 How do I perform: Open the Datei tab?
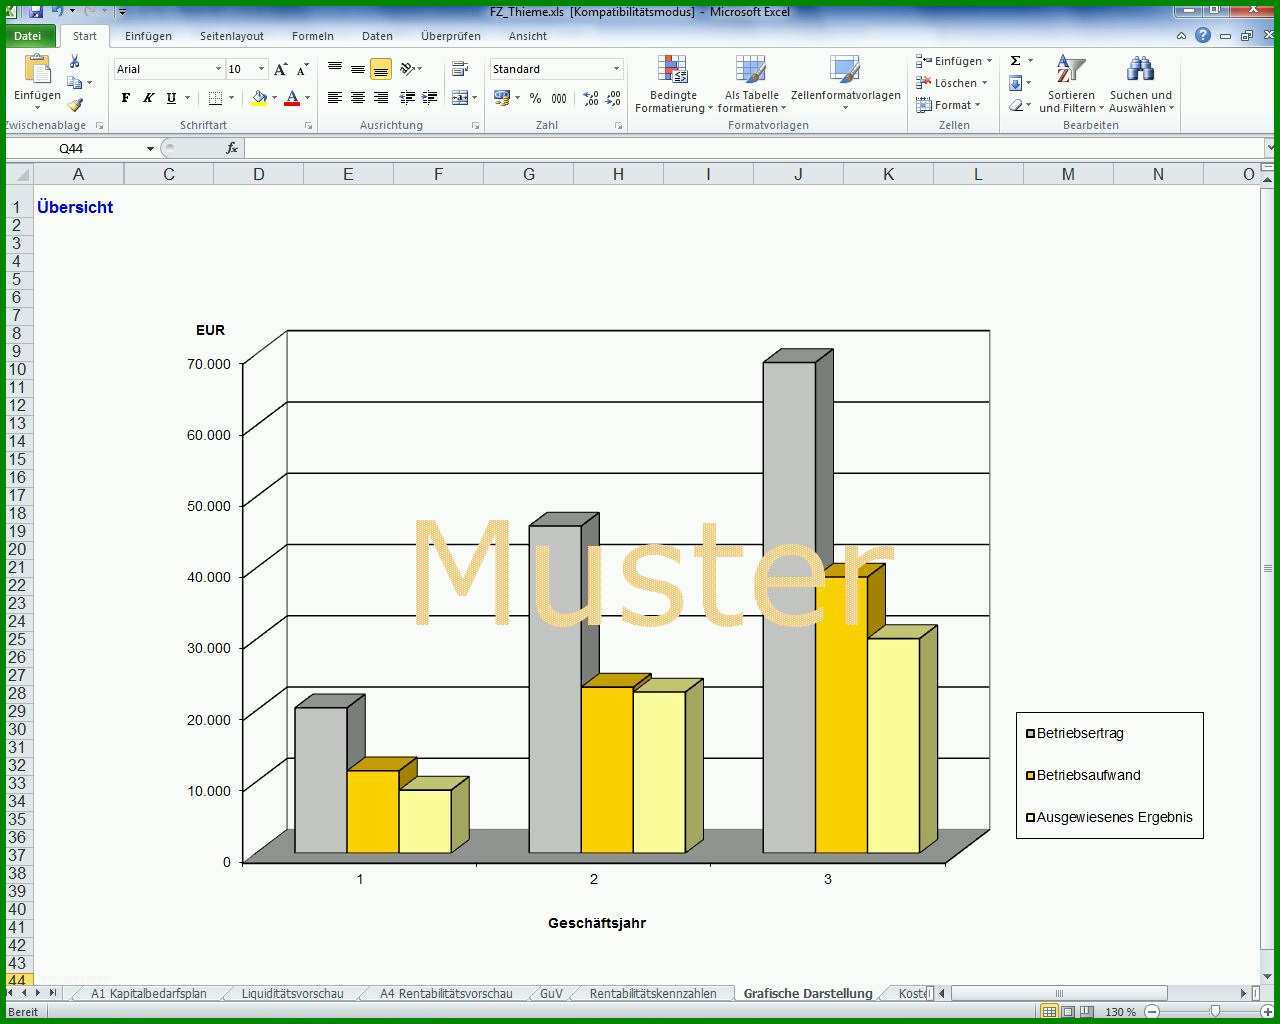[x=27, y=35]
